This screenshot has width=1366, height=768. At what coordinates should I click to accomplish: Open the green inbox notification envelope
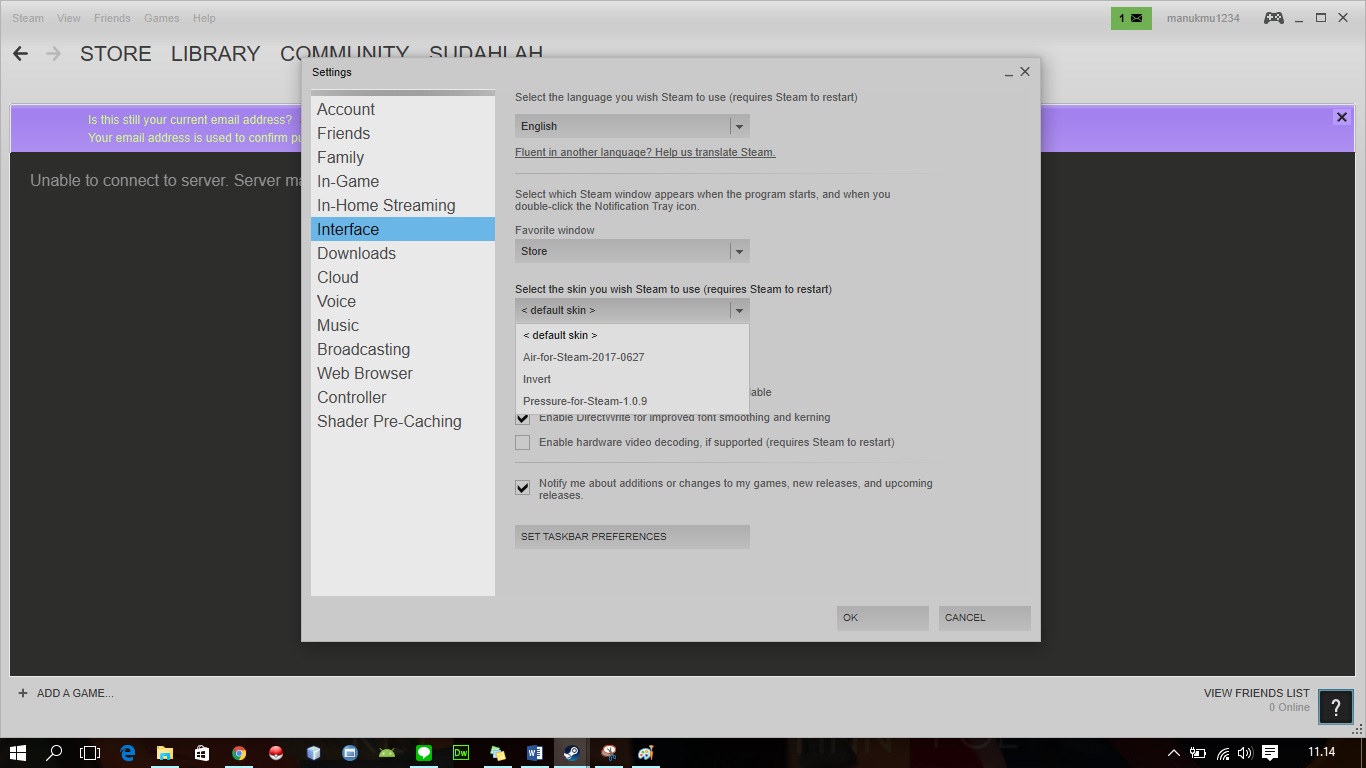pos(1131,18)
